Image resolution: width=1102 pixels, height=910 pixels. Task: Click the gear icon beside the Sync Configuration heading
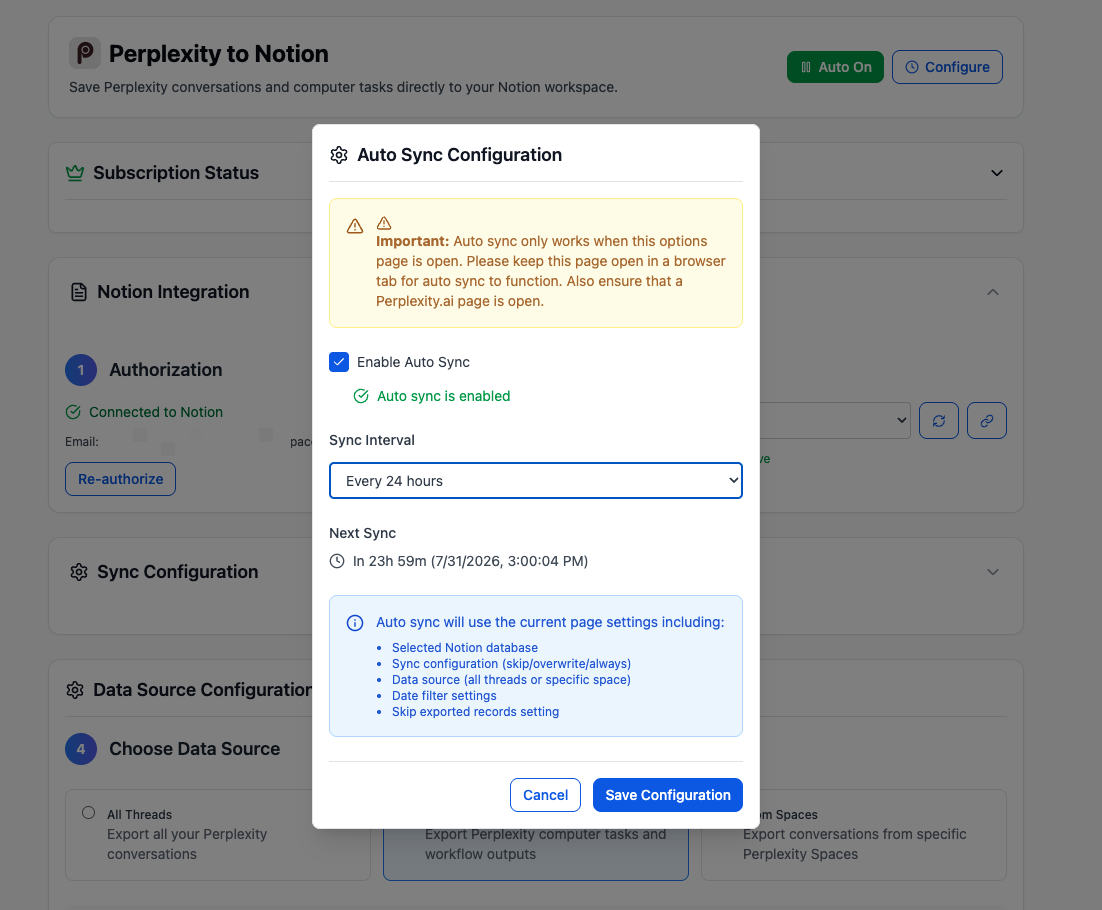pos(79,572)
